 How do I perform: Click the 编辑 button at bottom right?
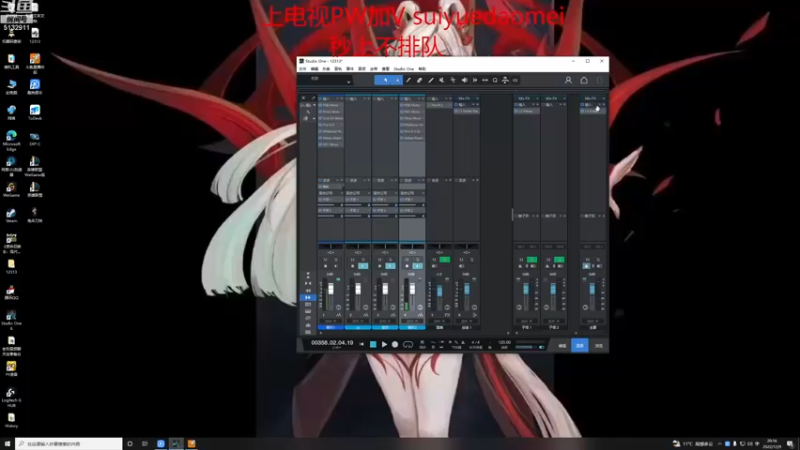pyautogui.click(x=562, y=346)
